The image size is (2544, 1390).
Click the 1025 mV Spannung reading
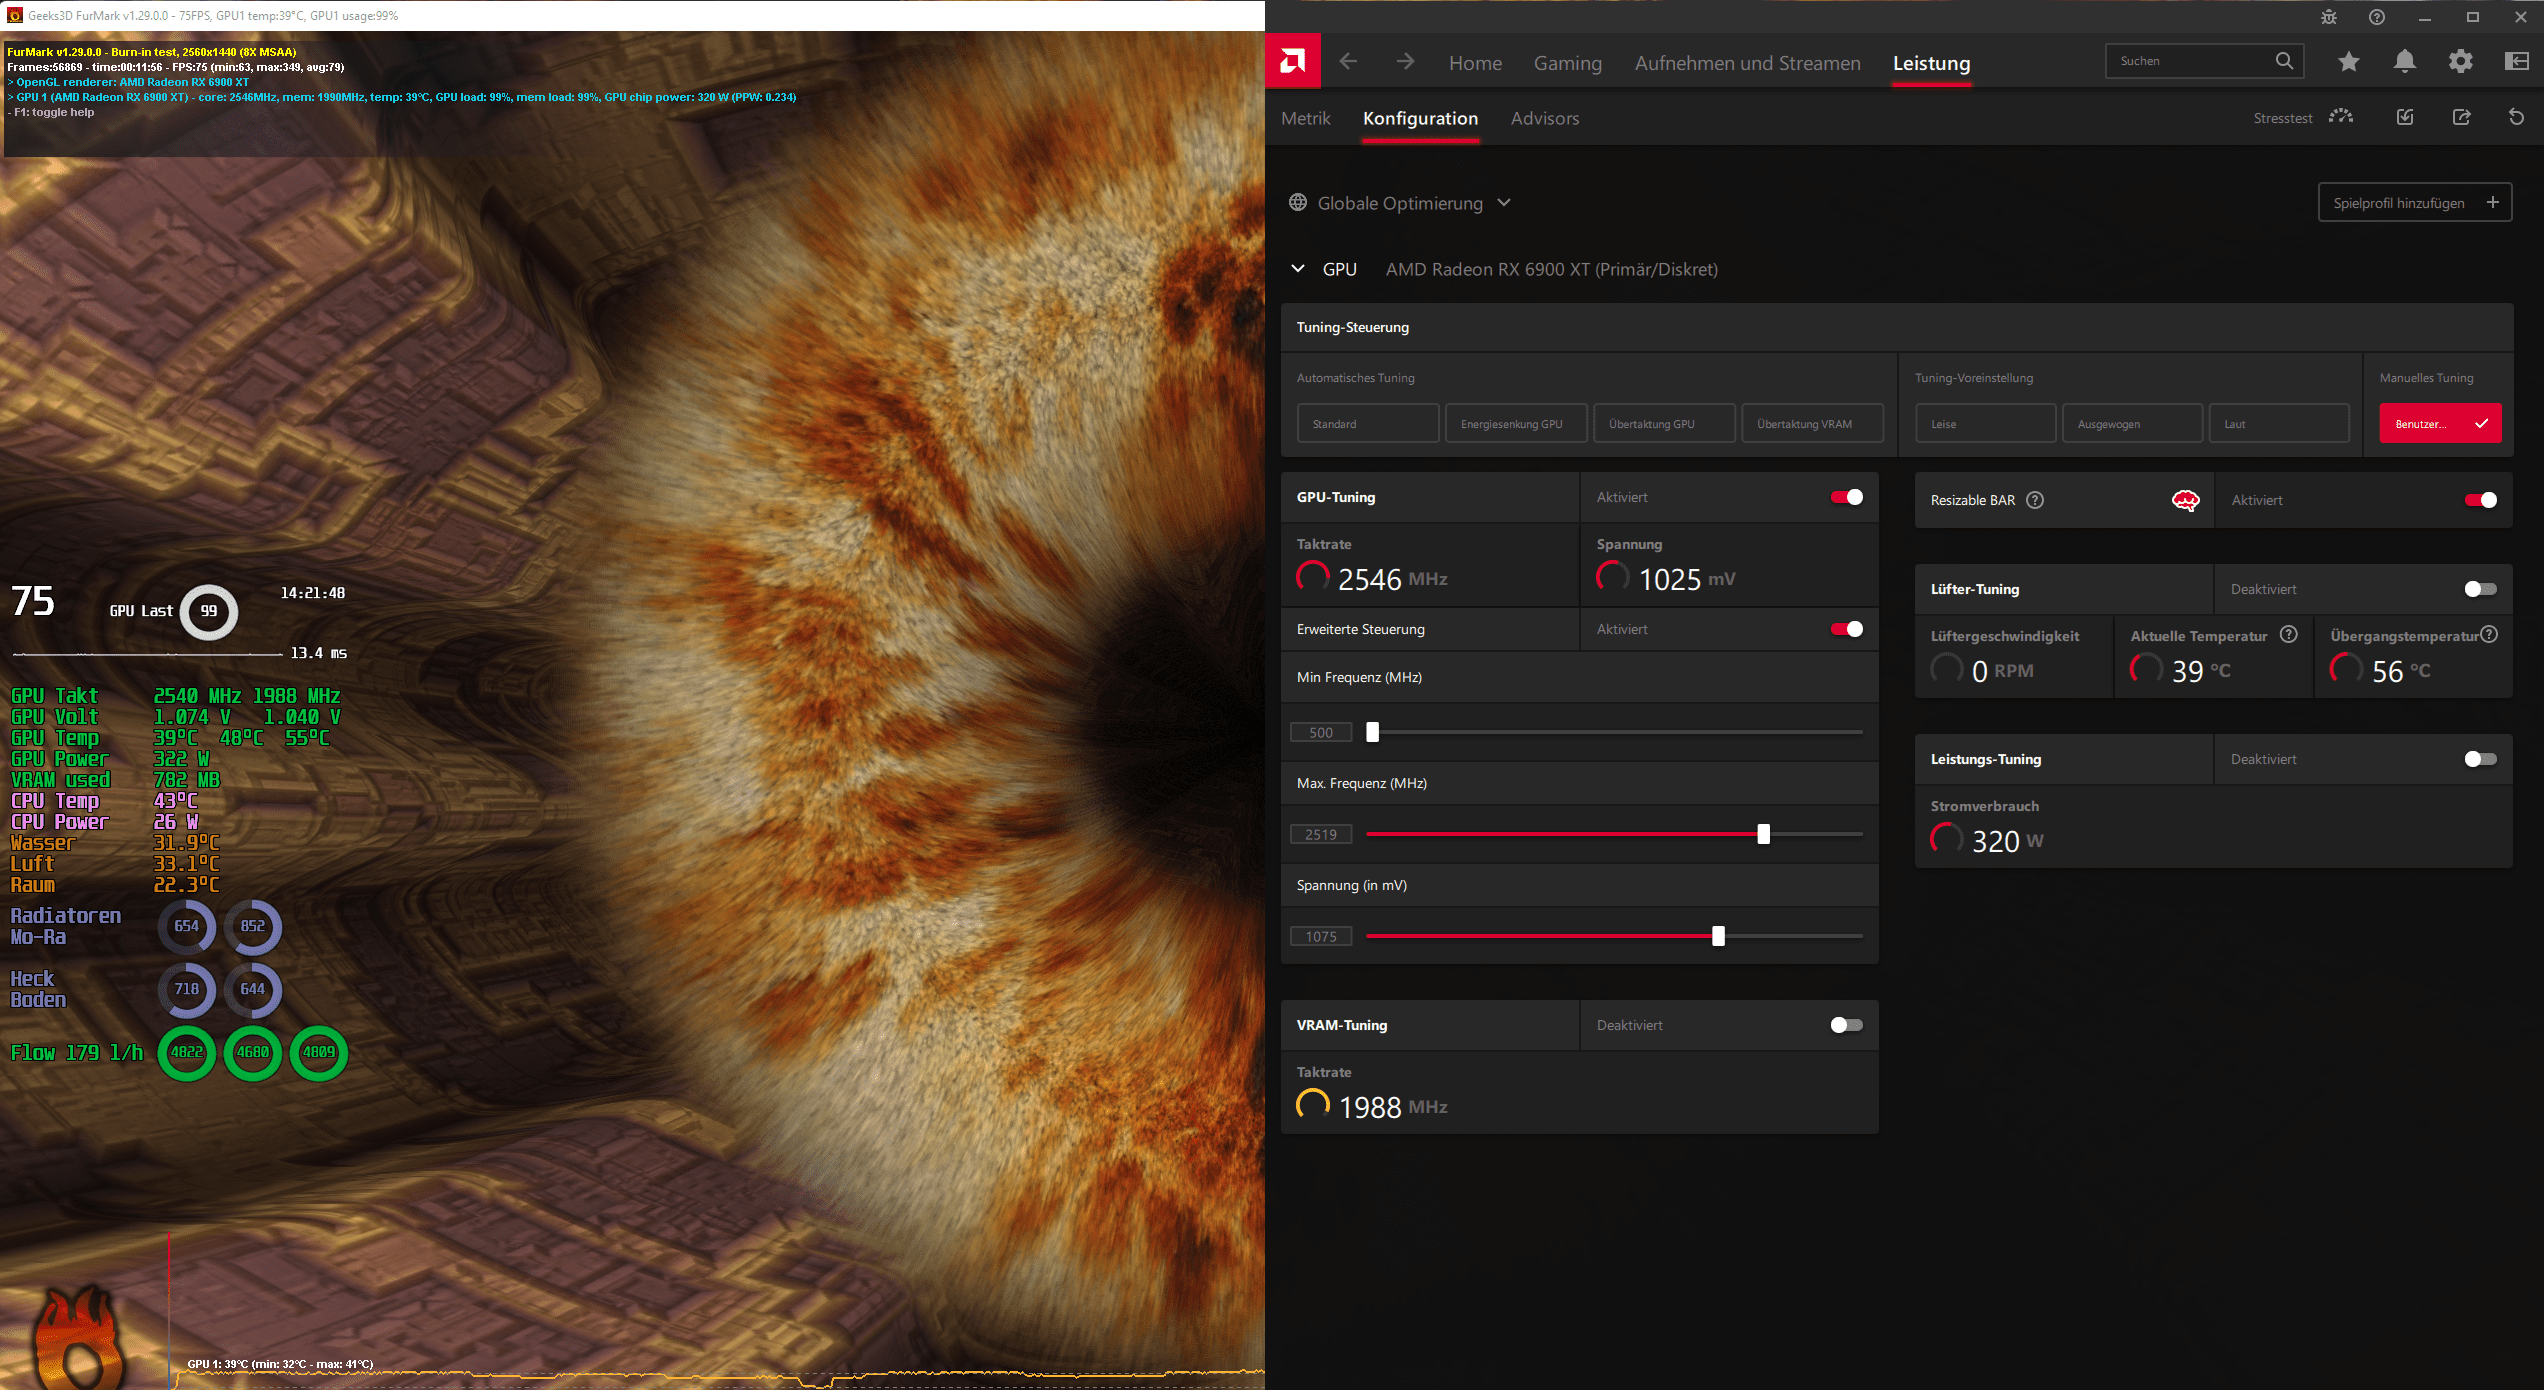[1687, 579]
